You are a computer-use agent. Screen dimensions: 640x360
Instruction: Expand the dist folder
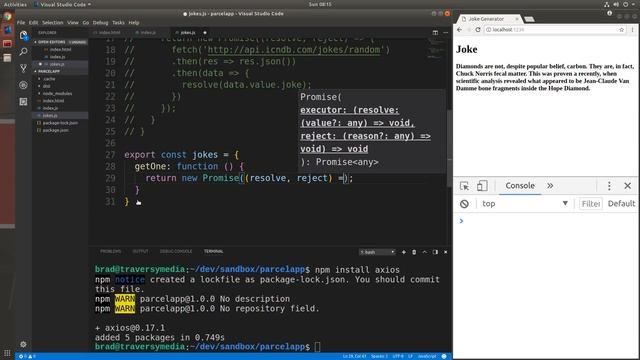[60, 86]
